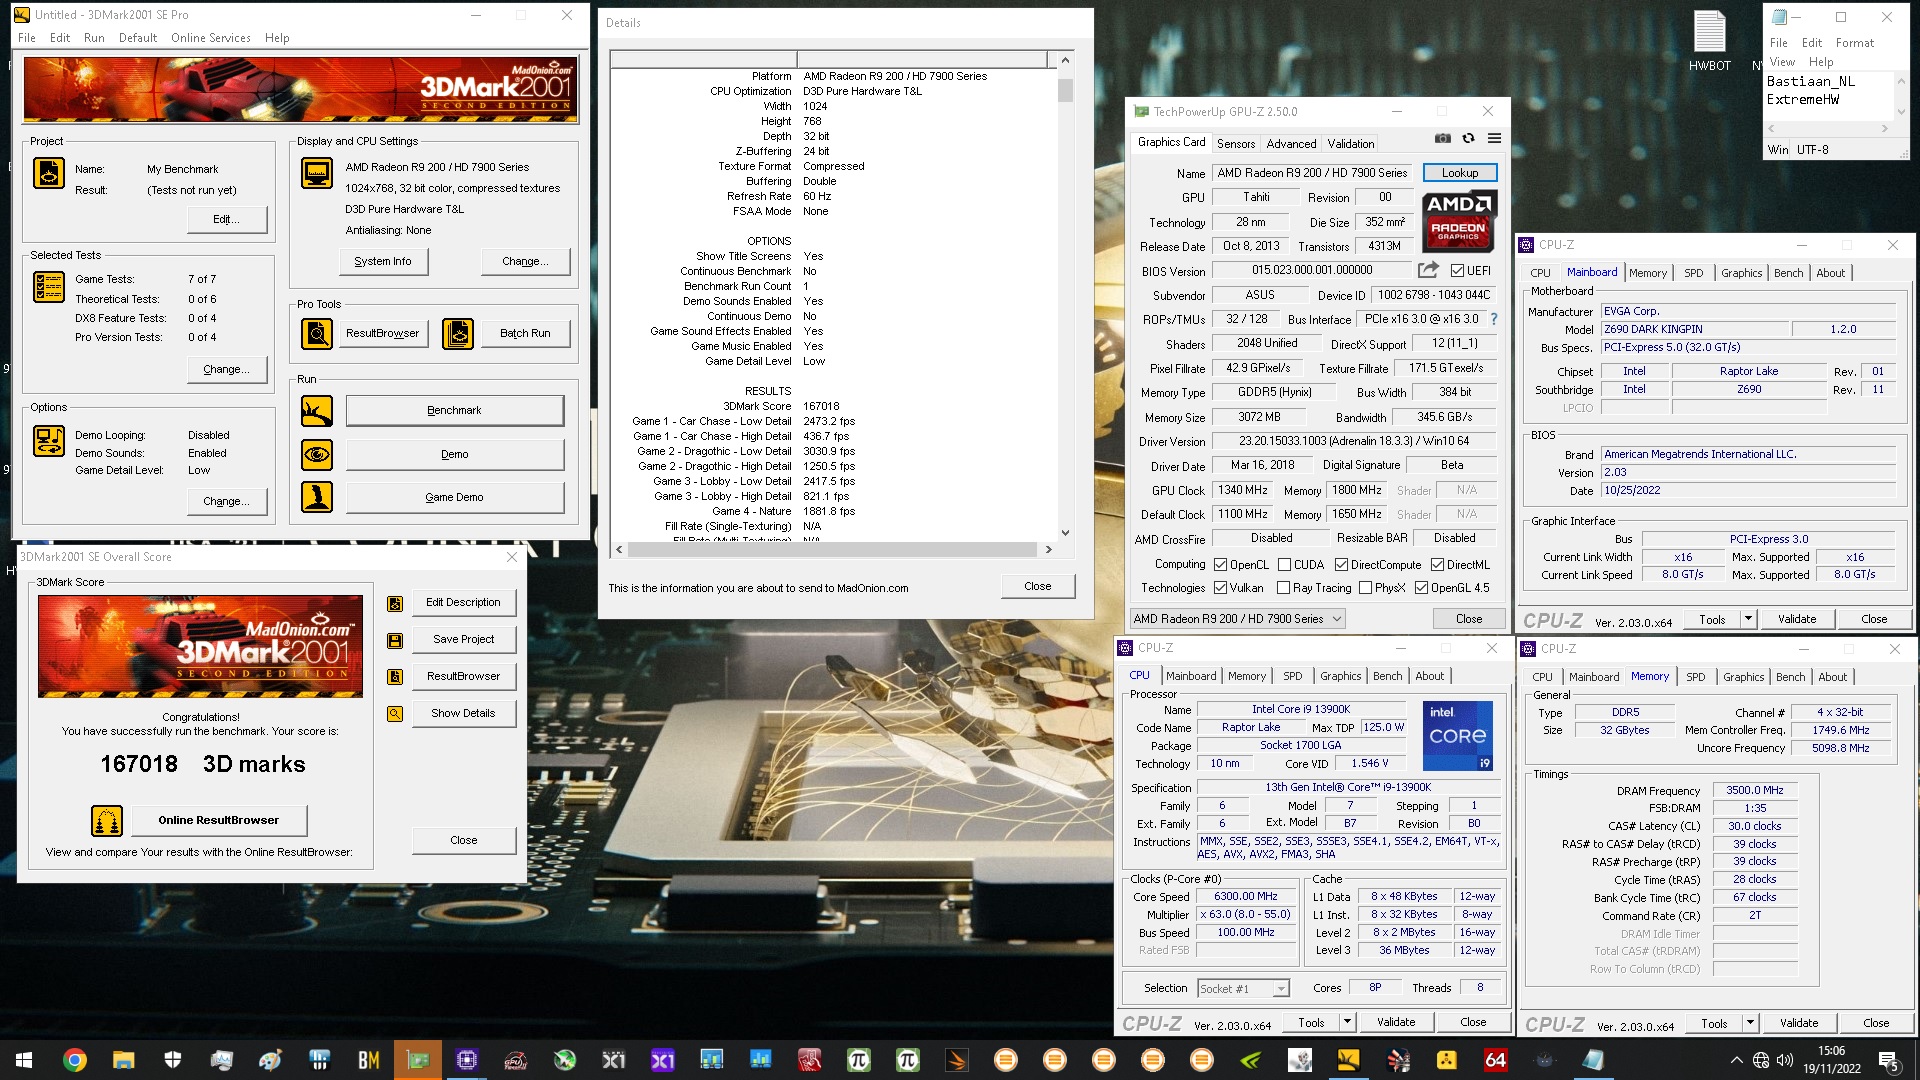Toggle the DirectCompute checkbox
This screenshot has height=1080, width=1920.
[1341, 565]
